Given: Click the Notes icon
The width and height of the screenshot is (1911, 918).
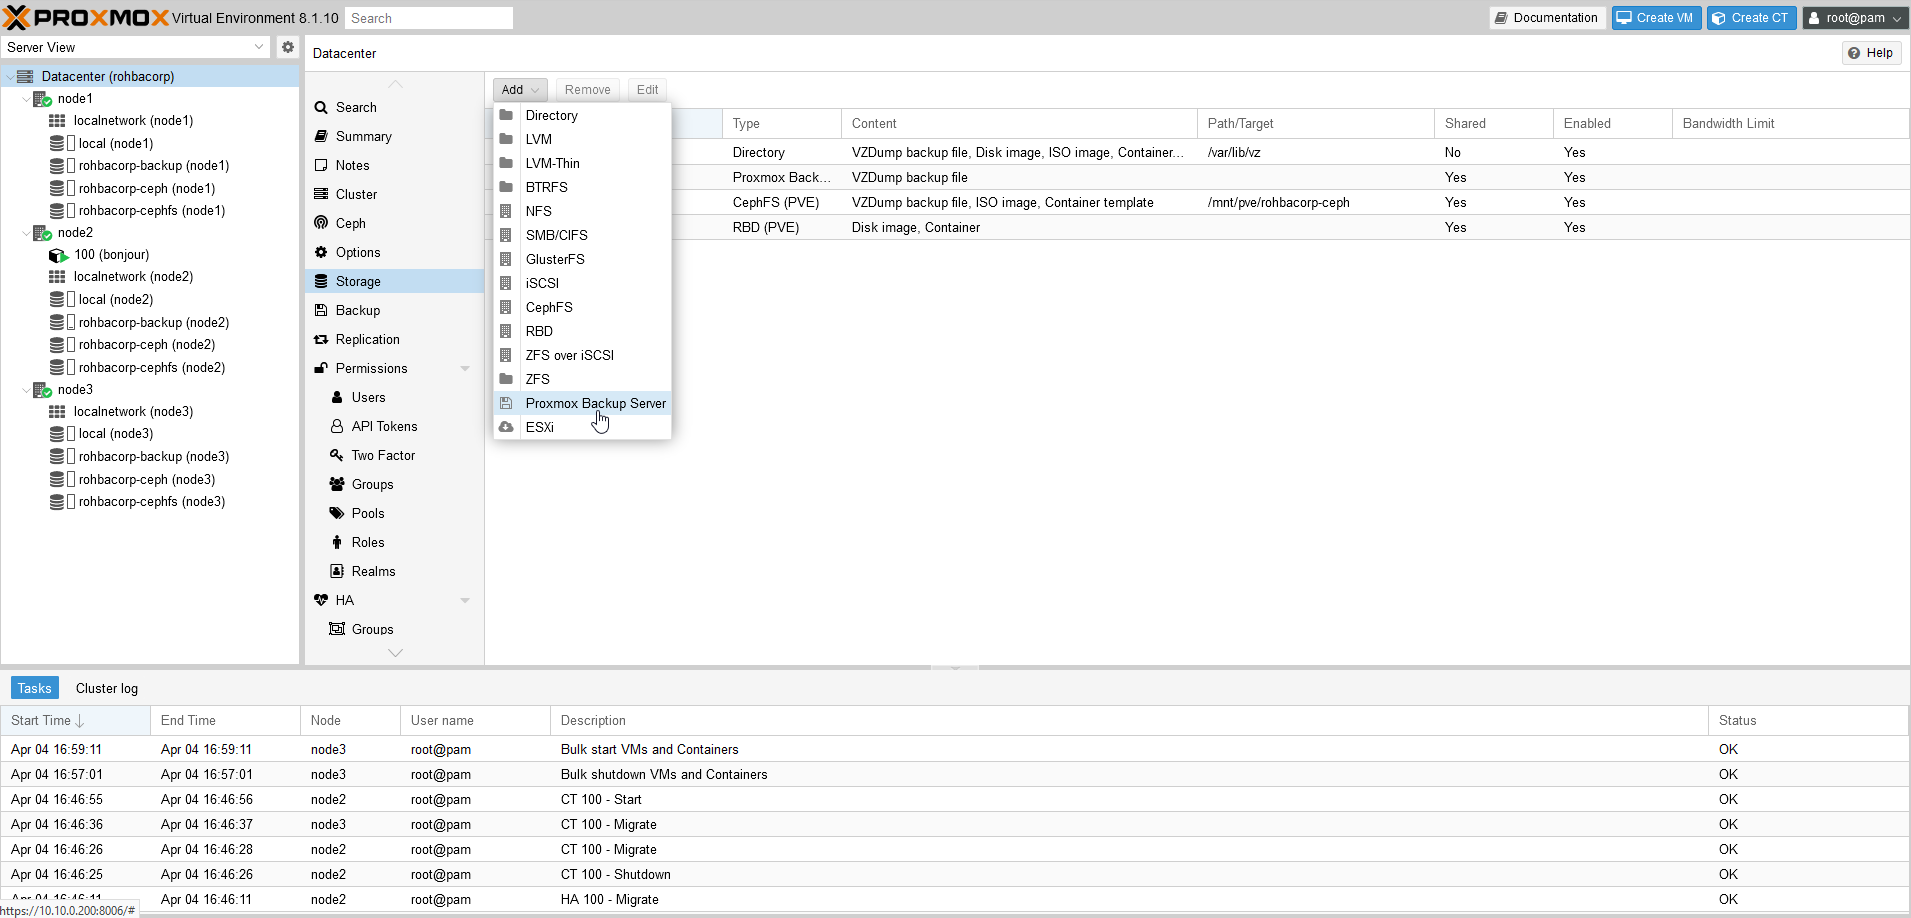Looking at the screenshot, I should (x=321, y=165).
